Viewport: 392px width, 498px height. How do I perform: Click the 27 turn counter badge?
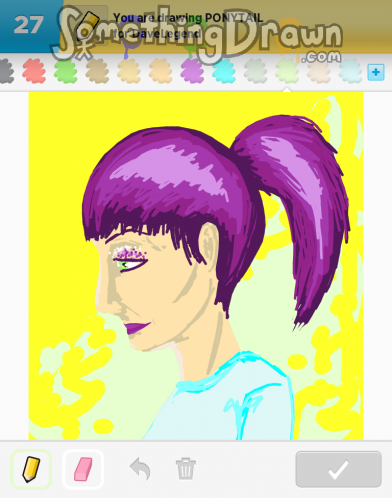tap(29, 25)
